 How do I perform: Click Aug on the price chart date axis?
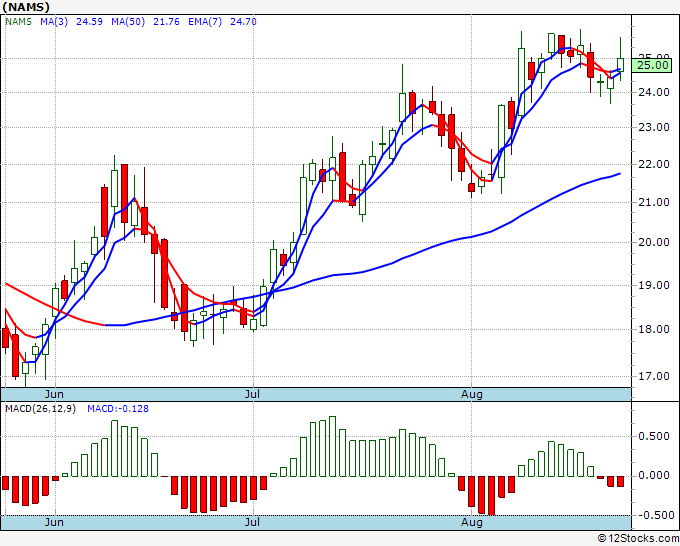coord(472,394)
